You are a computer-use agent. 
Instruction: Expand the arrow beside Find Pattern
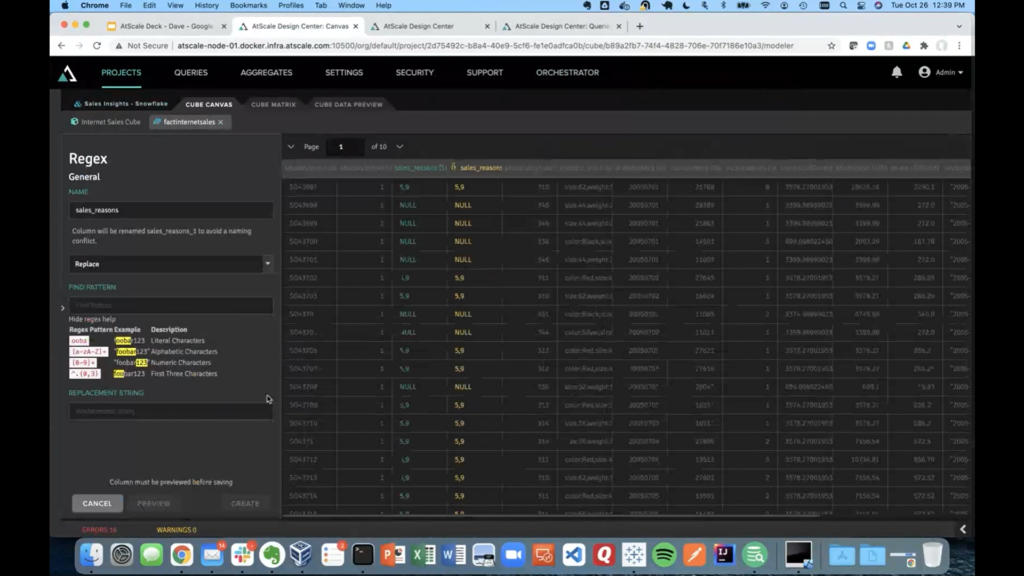(63, 308)
